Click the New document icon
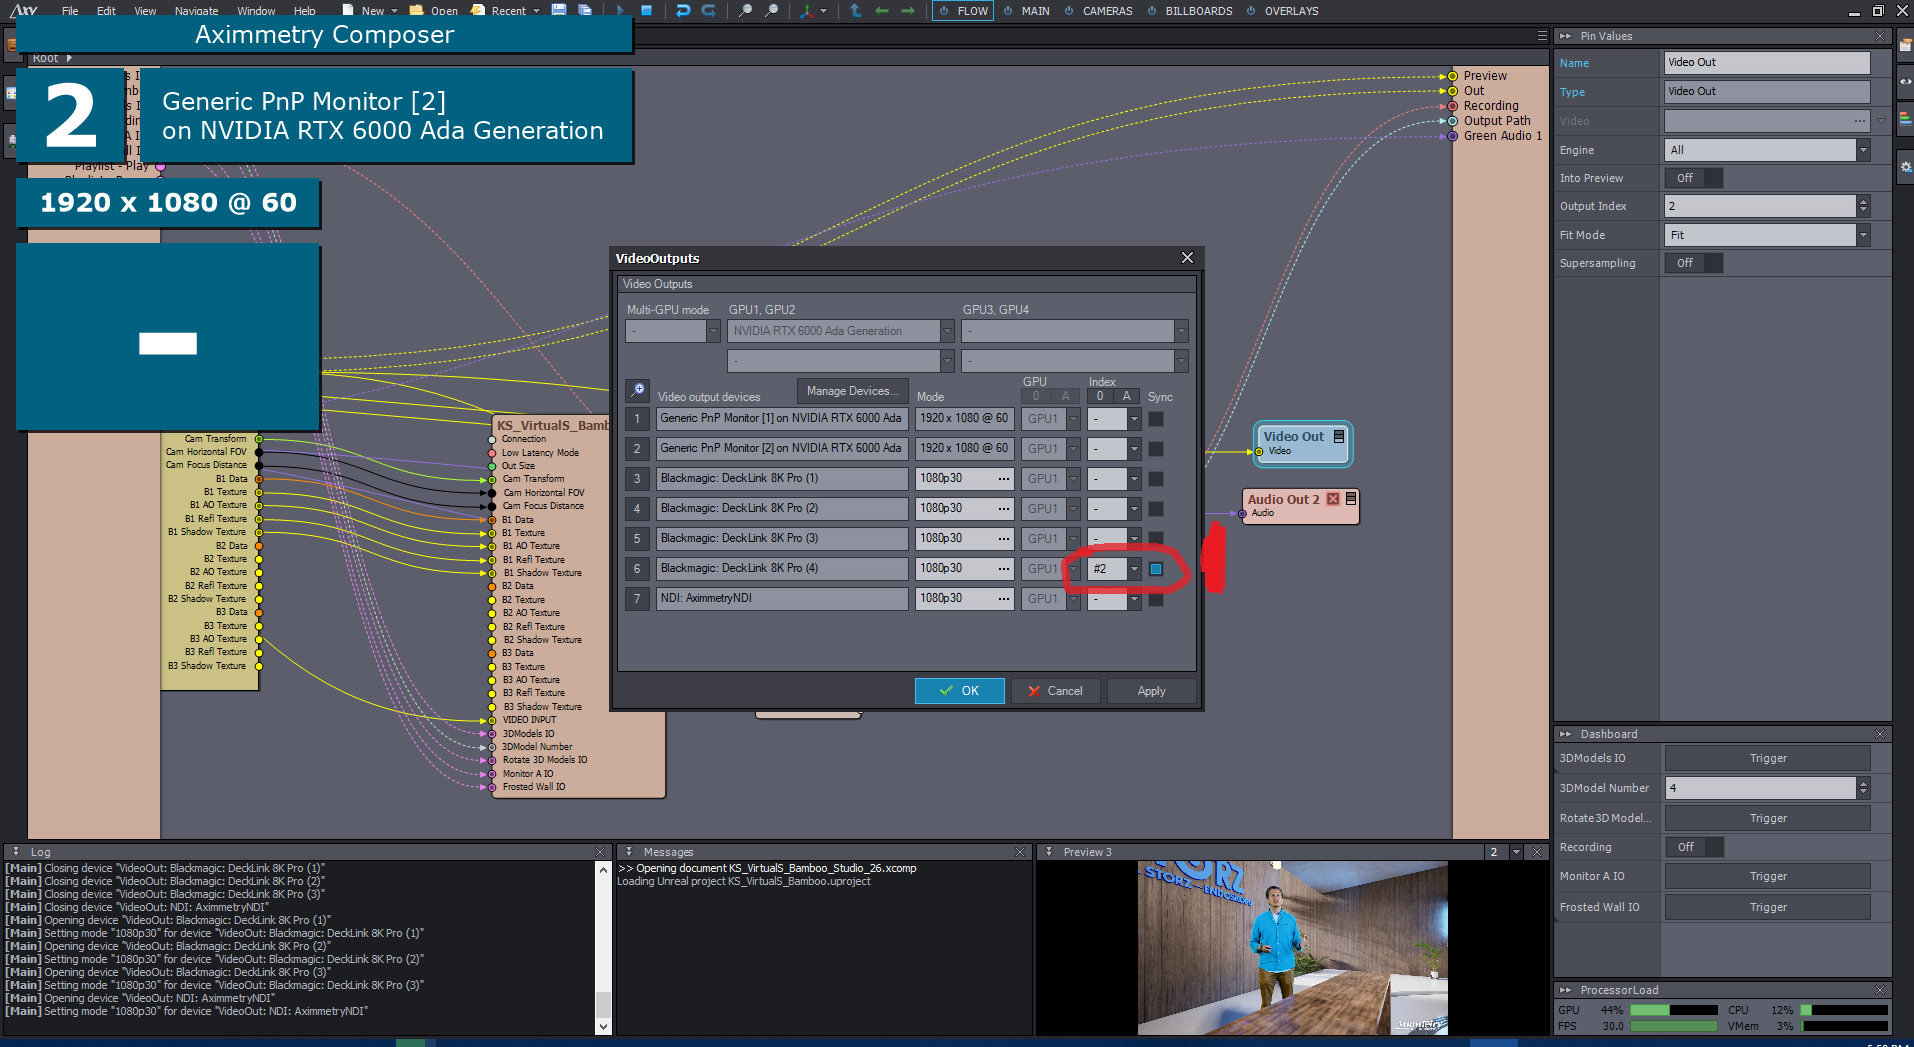The height and width of the screenshot is (1047, 1914). [348, 10]
